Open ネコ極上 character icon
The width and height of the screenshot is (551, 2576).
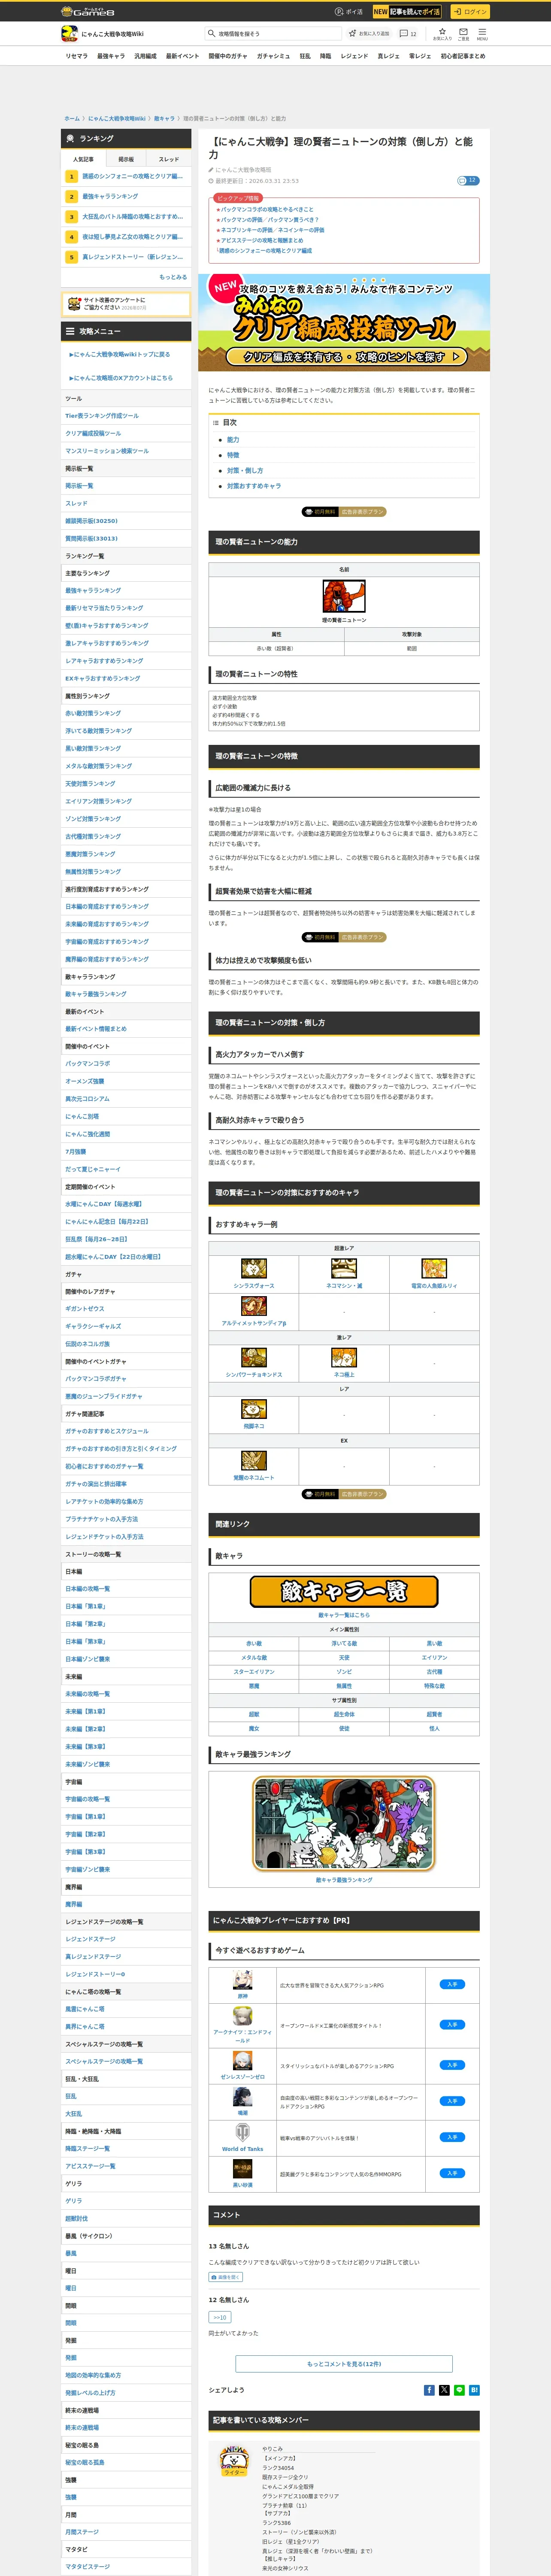(344, 1357)
